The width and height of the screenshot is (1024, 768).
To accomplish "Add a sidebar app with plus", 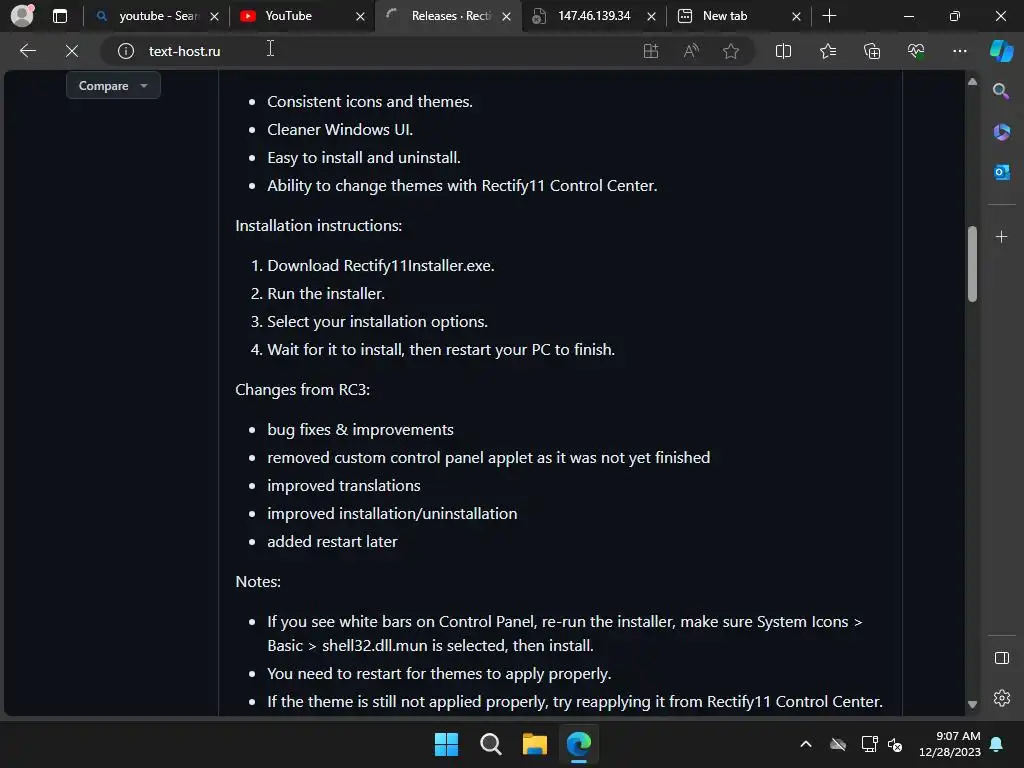I will click(x=1001, y=236).
